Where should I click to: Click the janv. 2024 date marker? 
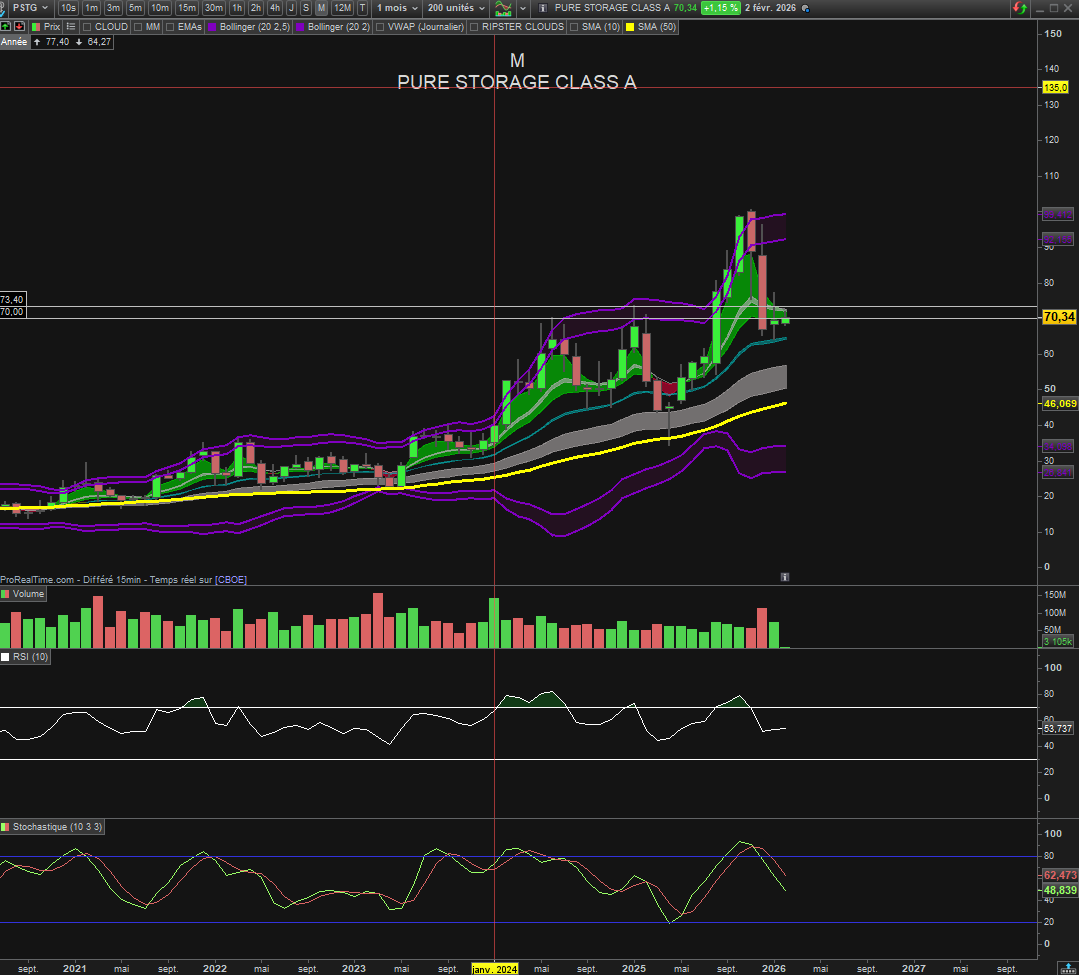click(x=494, y=969)
